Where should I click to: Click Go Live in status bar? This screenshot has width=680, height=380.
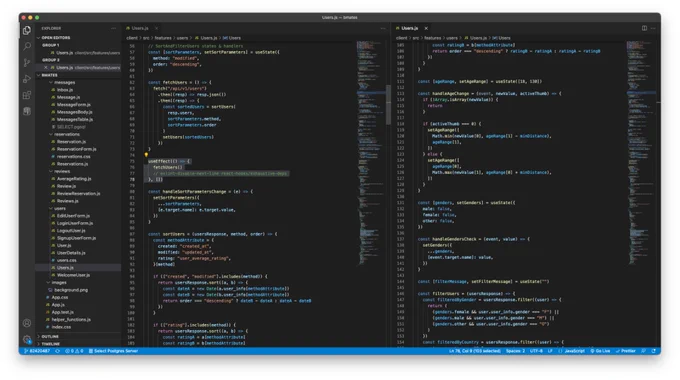point(601,351)
